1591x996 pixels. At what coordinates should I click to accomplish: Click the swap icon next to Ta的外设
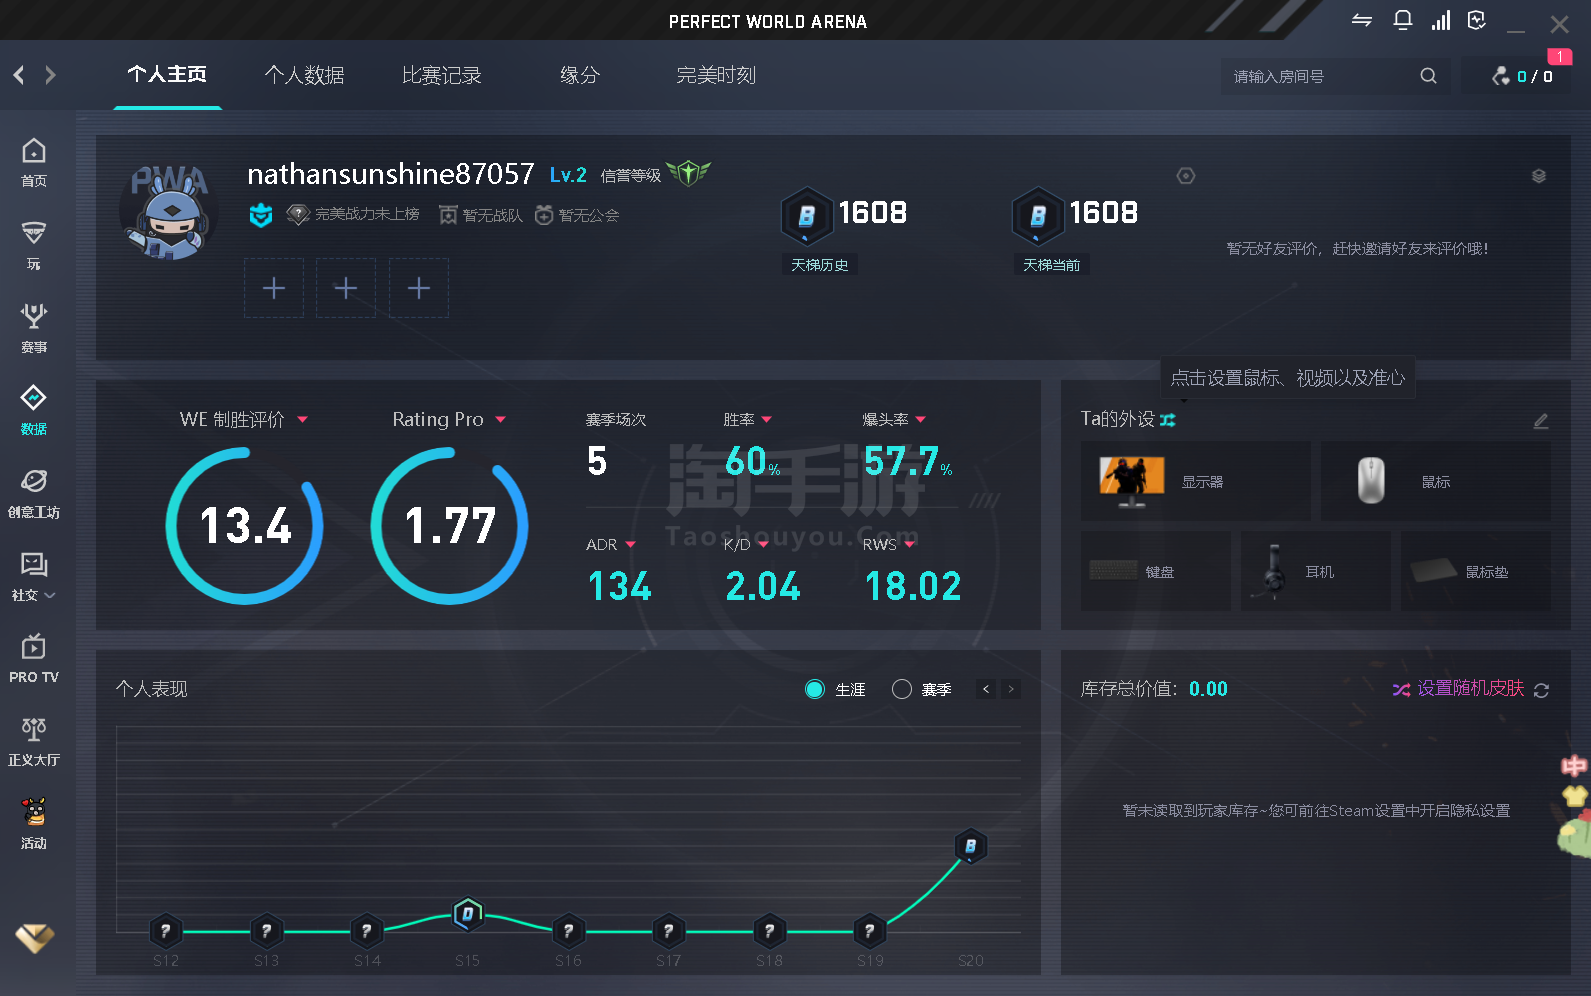(1168, 420)
